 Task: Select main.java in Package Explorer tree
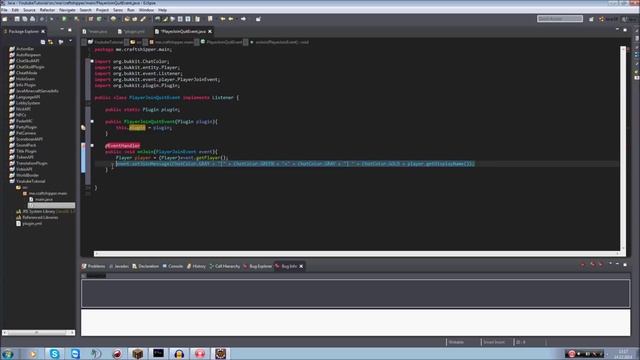[40, 199]
